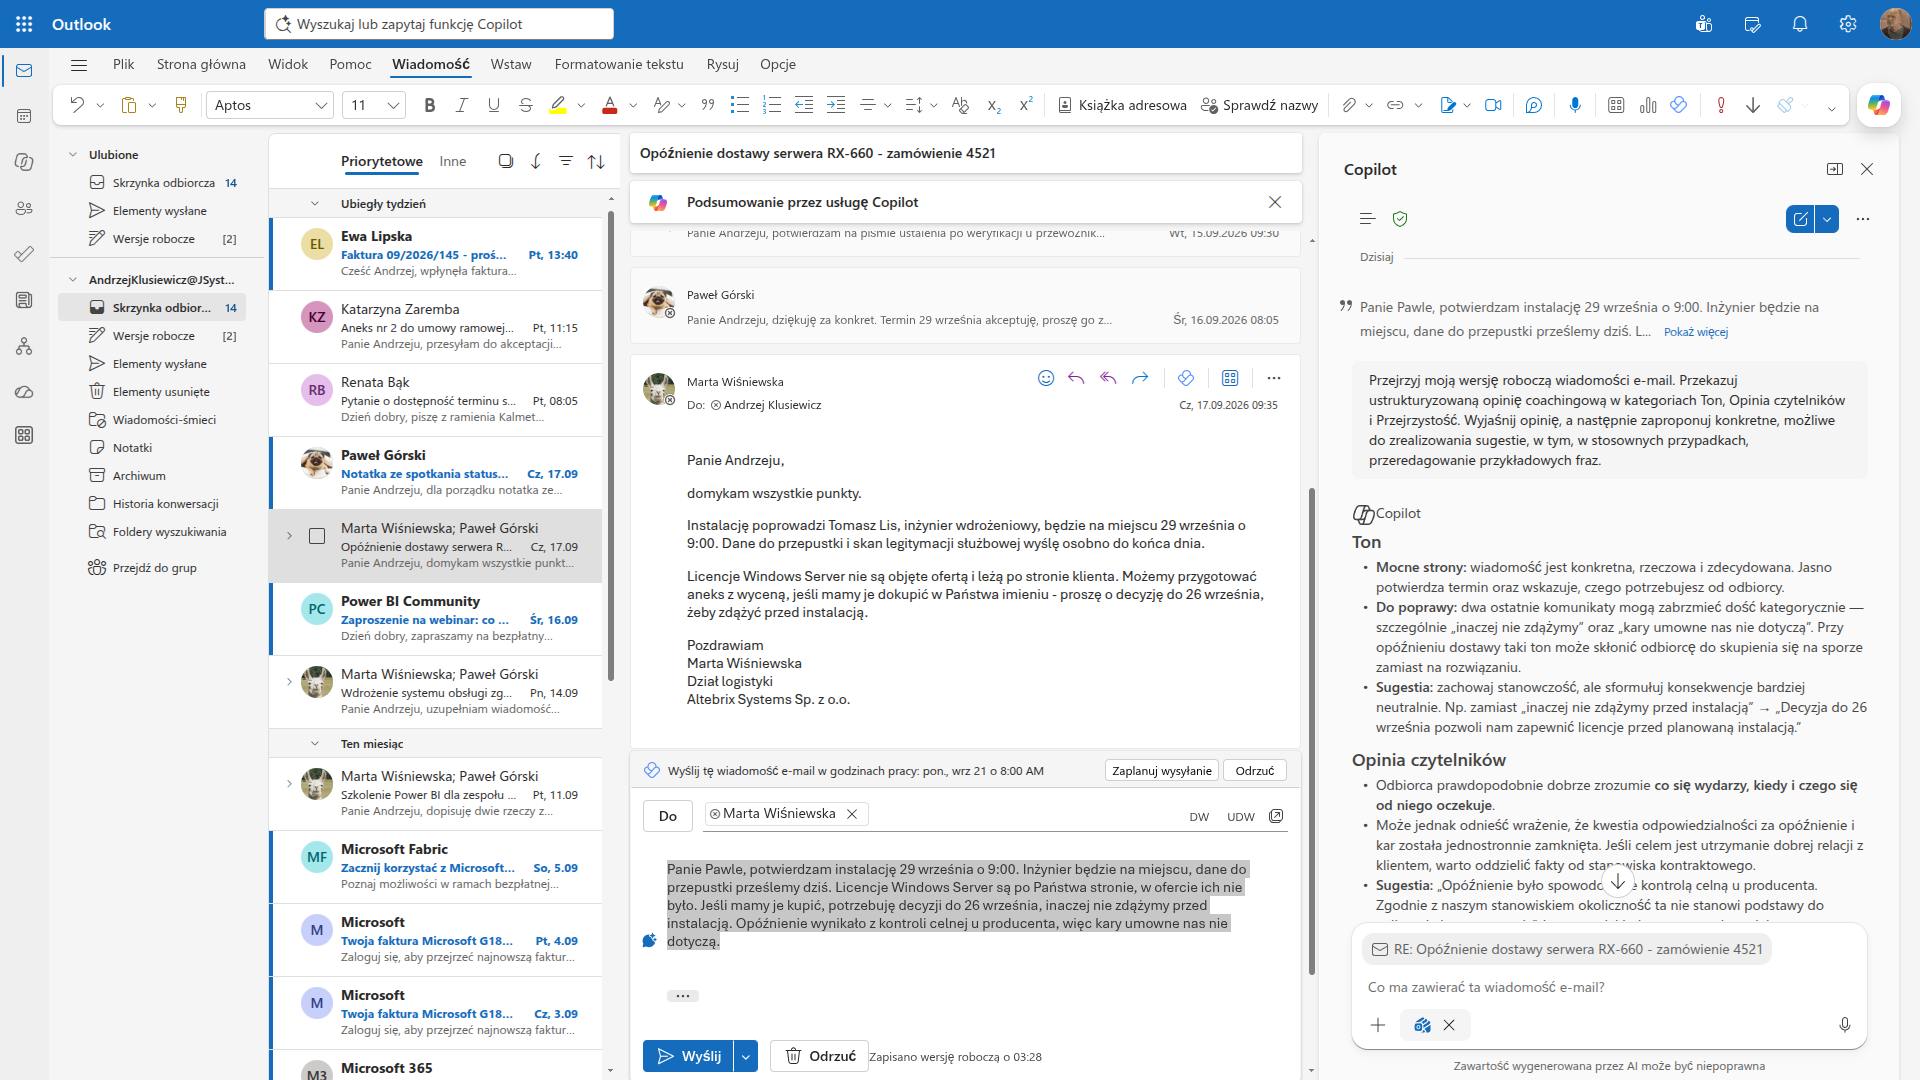The width and height of the screenshot is (1920, 1080).
Task: Insert a bulleted list
Action: [x=740, y=105]
